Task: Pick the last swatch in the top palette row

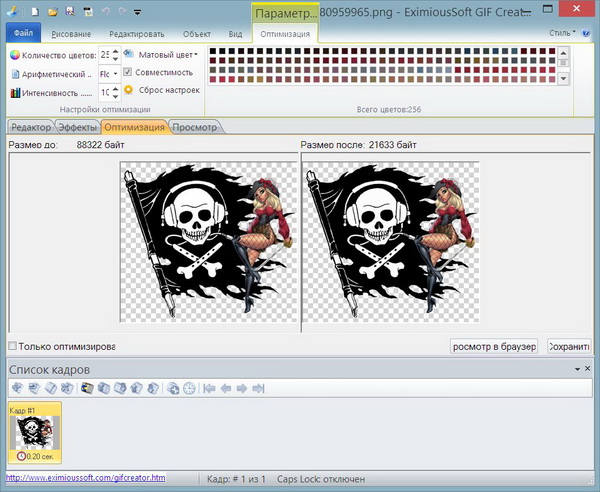Action: click(552, 51)
